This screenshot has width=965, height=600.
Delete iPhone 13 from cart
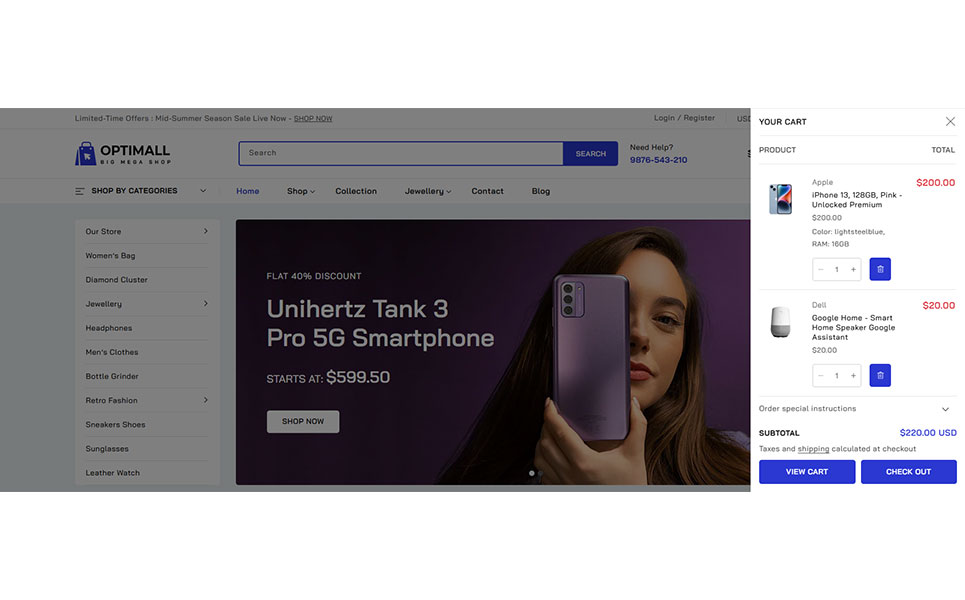[x=880, y=269]
